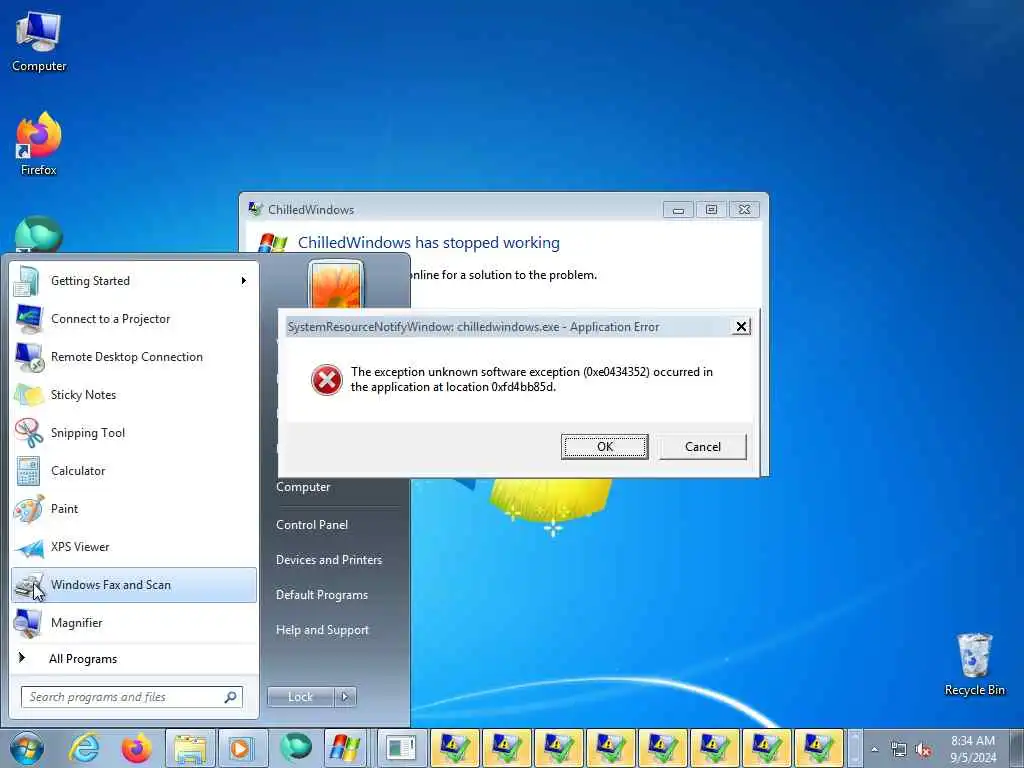This screenshot has height=768, width=1024.
Task: Open Windows Explorer folder on taskbar
Action: (190, 748)
